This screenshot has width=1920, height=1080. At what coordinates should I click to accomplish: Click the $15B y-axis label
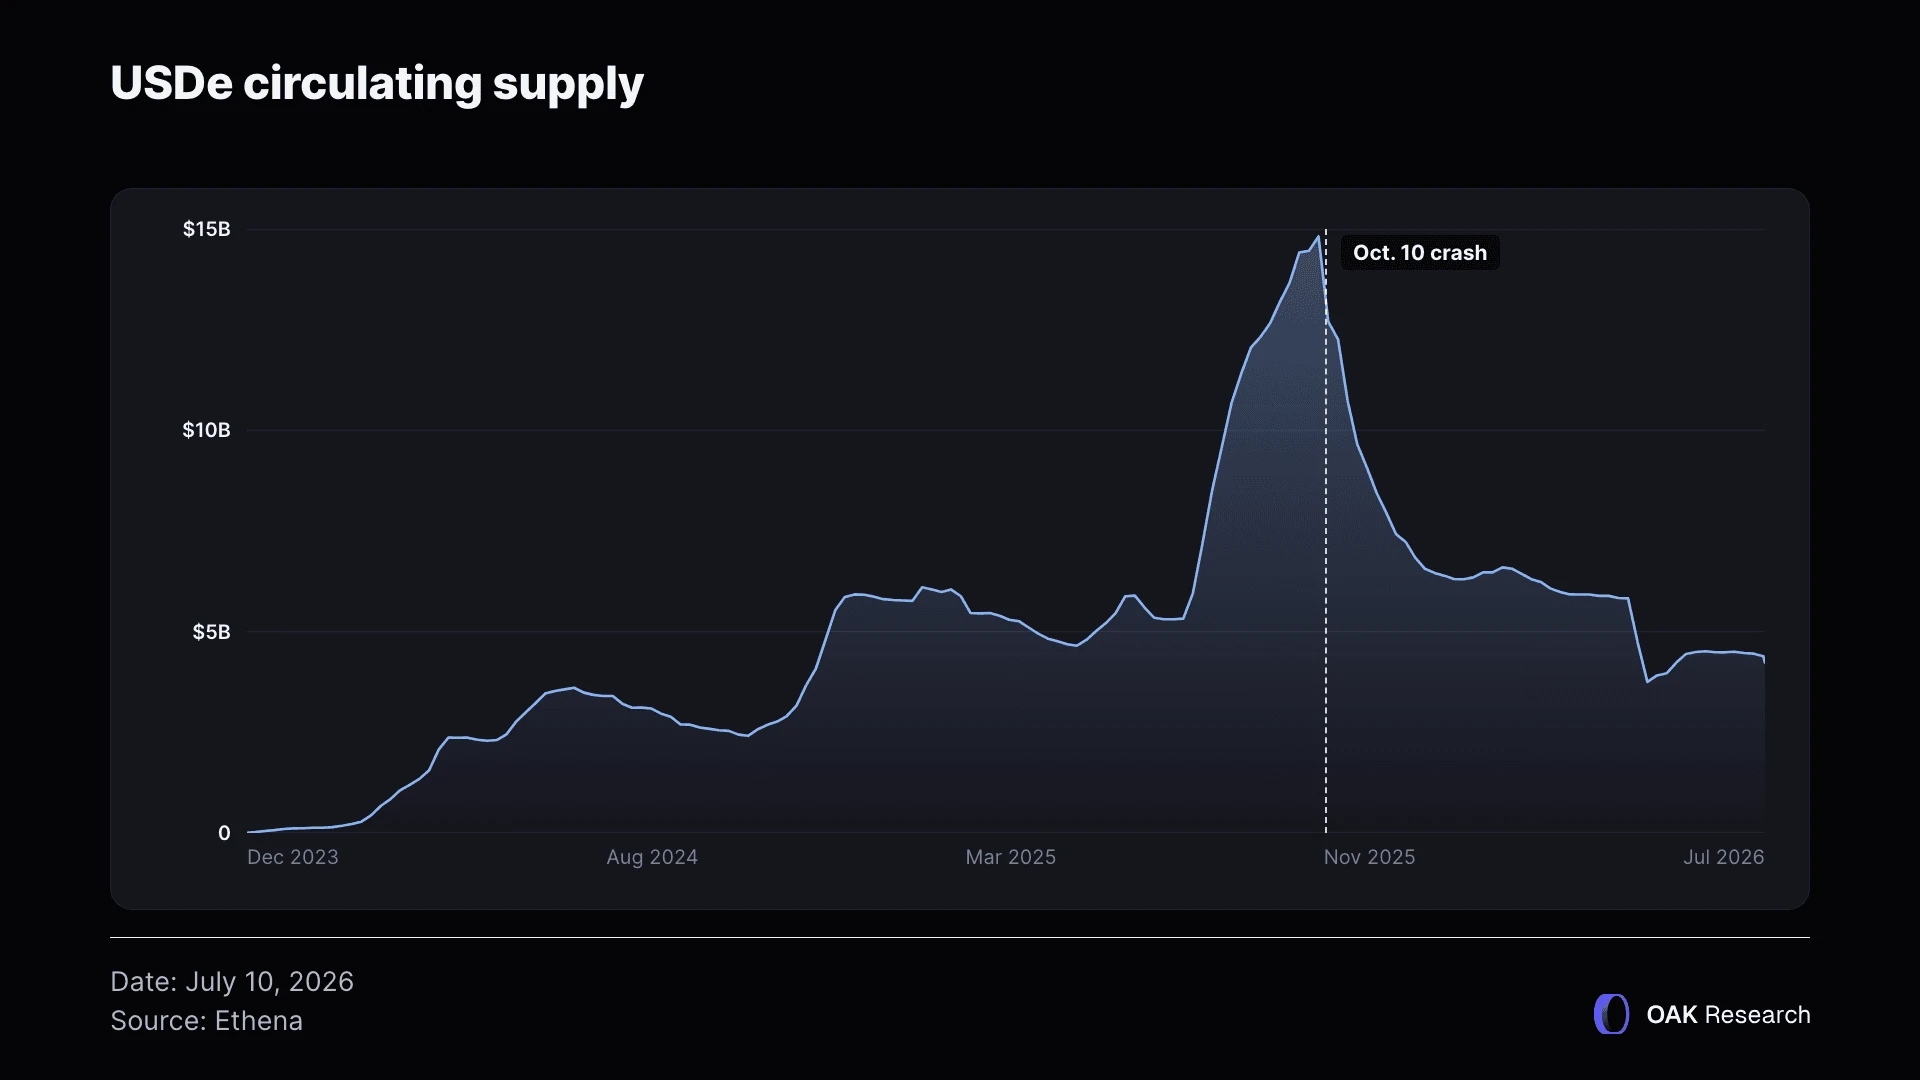[206, 229]
